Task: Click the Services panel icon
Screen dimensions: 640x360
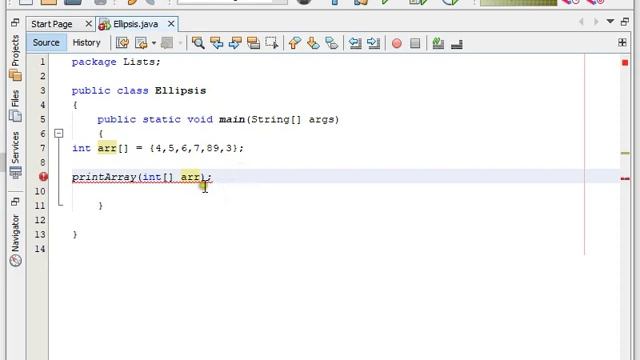Action: click(16, 173)
